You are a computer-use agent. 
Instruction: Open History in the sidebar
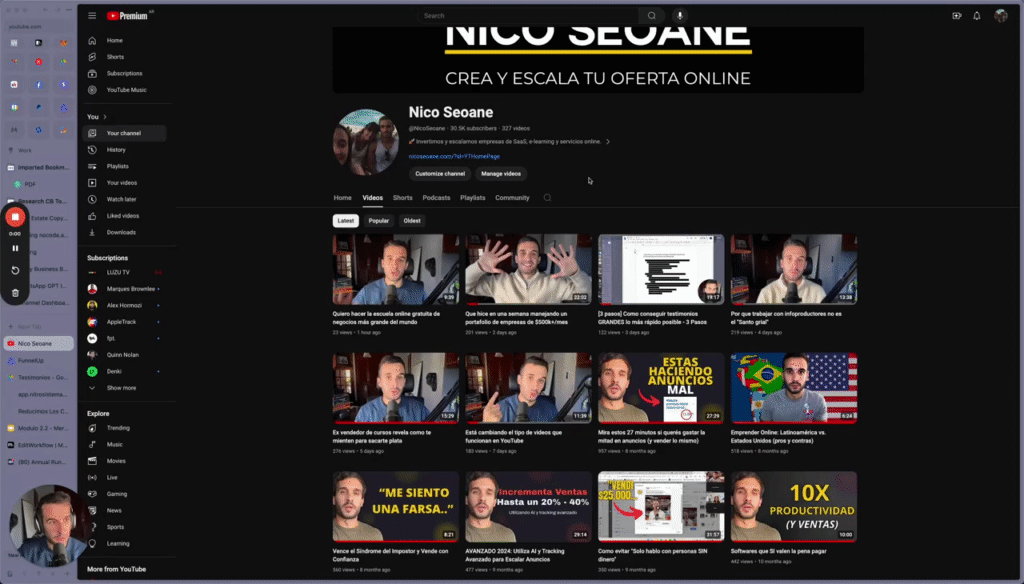[125, 150]
